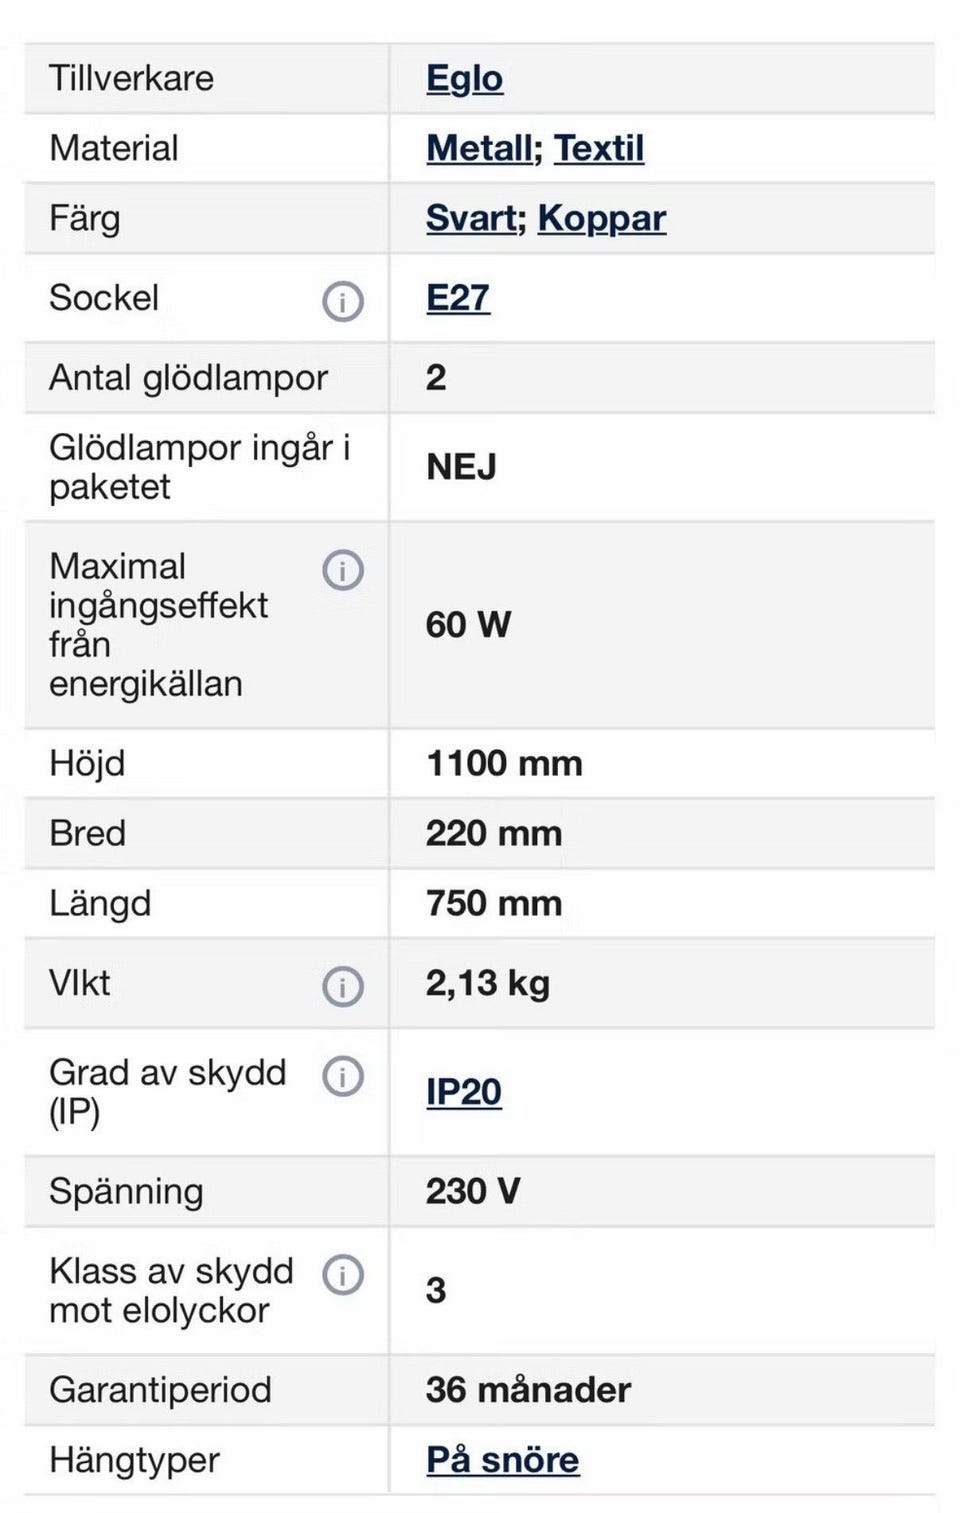Open the Grad av skydd (IP) info icon
Screen dimensions: 960x1513
click(343, 1076)
